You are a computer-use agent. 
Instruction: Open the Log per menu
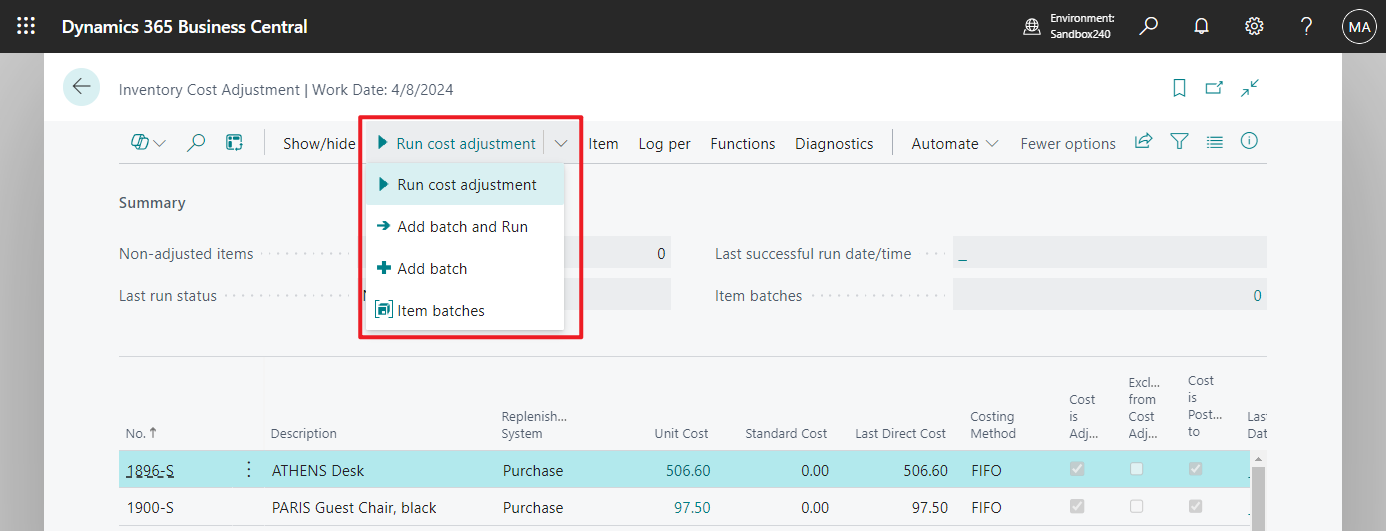click(664, 144)
